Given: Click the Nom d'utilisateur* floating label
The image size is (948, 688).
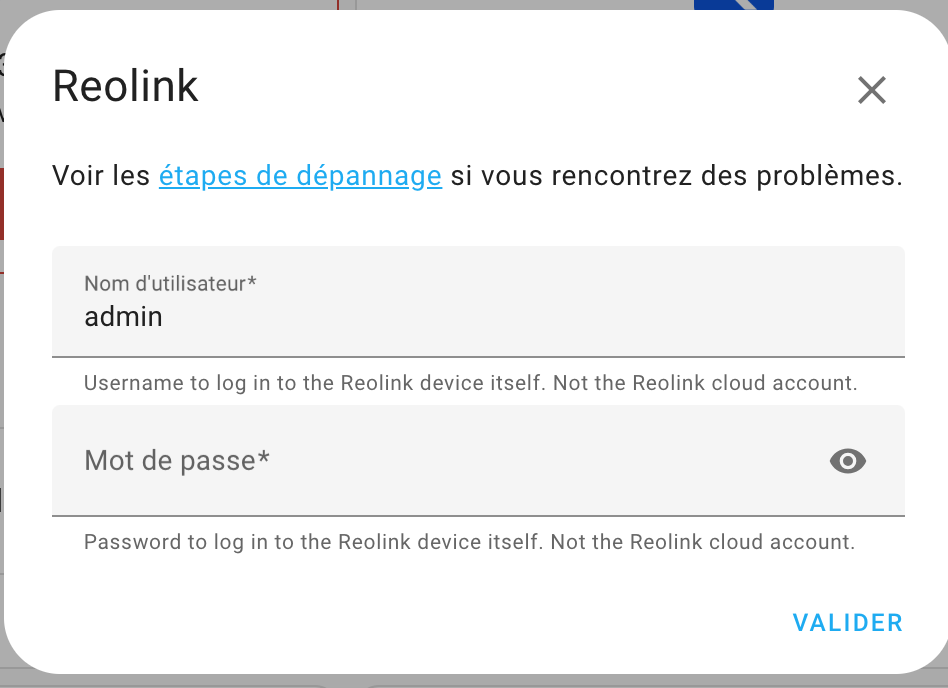Looking at the screenshot, I should (x=170, y=284).
